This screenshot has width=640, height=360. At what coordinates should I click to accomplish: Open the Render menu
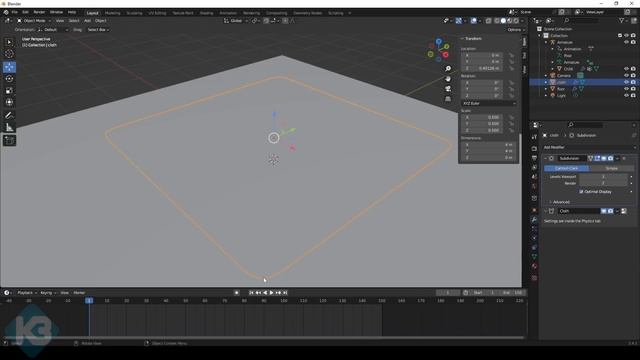click(x=39, y=13)
